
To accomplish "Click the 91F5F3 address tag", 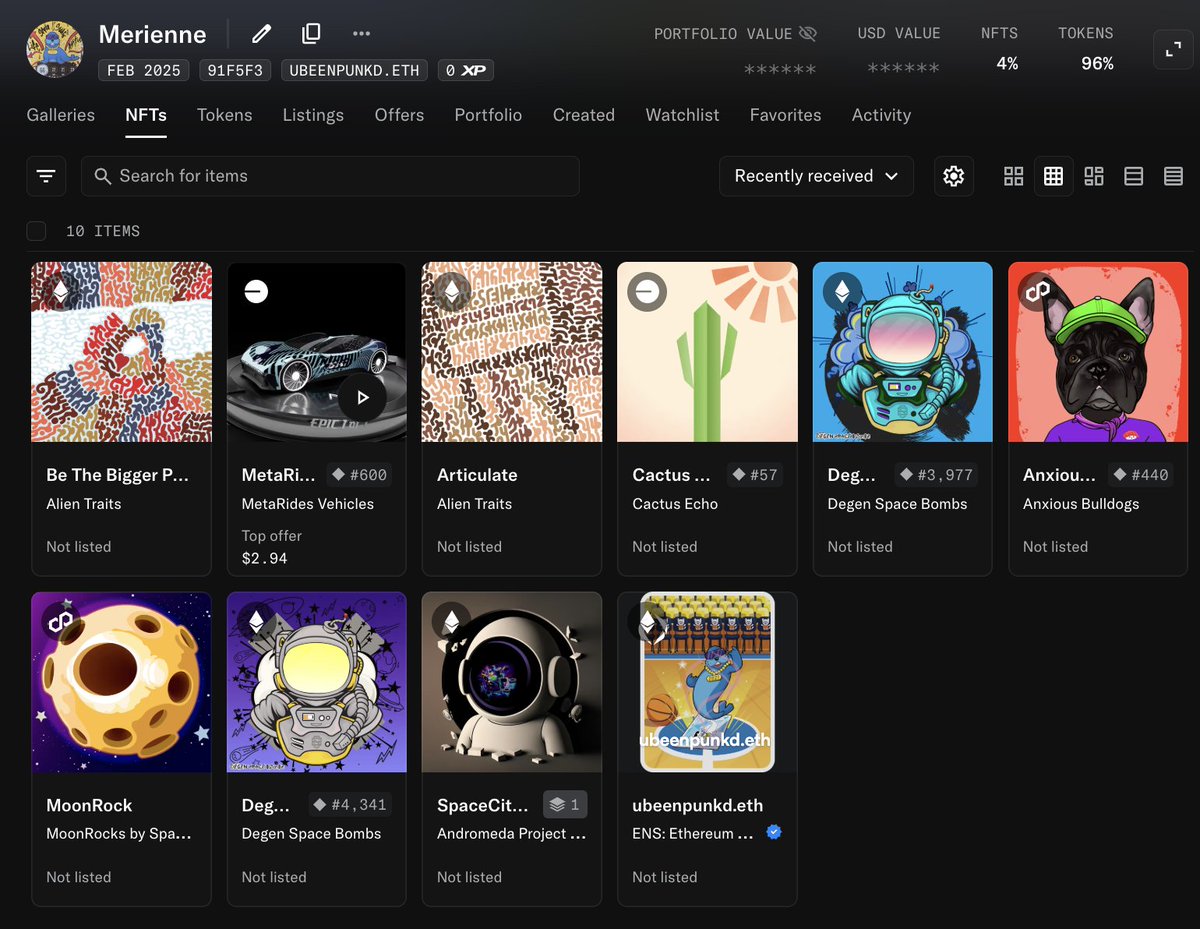I will (237, 70).
